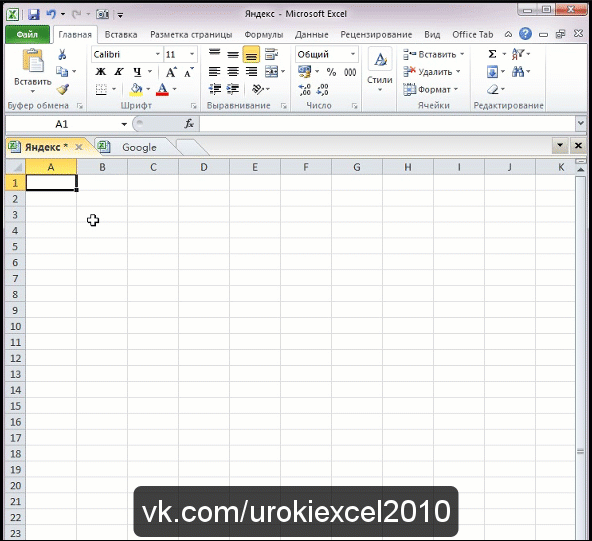592x541 pixels.
Task: Expand the Name Box dropdown arrow
Action: coord(124,124)
